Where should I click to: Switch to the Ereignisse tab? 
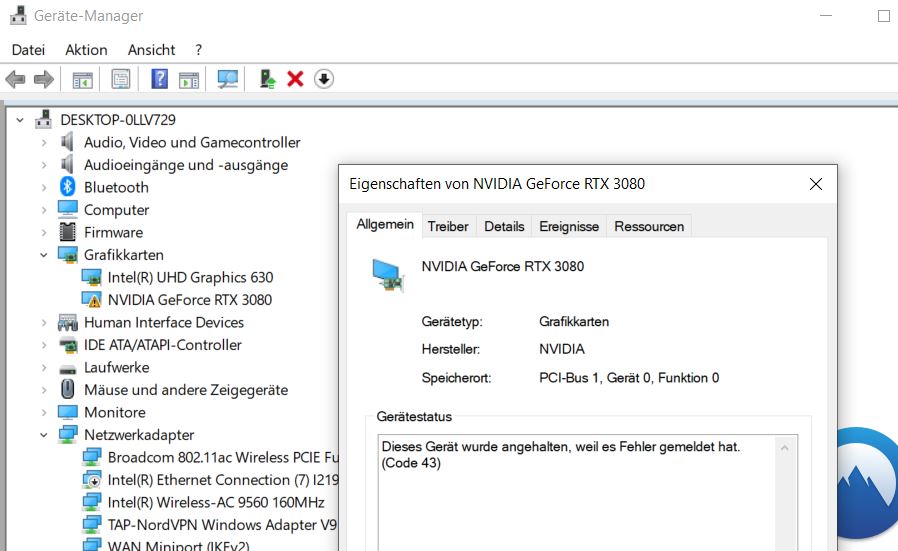tap(569, 226)
